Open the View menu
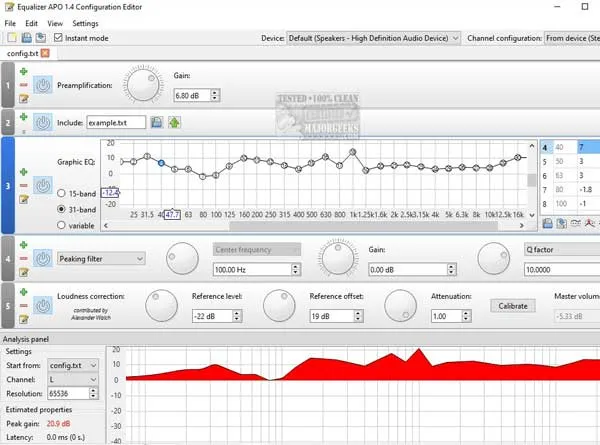Image resolution: width=600 pixels, height=445 pixels. coord(55,23)
